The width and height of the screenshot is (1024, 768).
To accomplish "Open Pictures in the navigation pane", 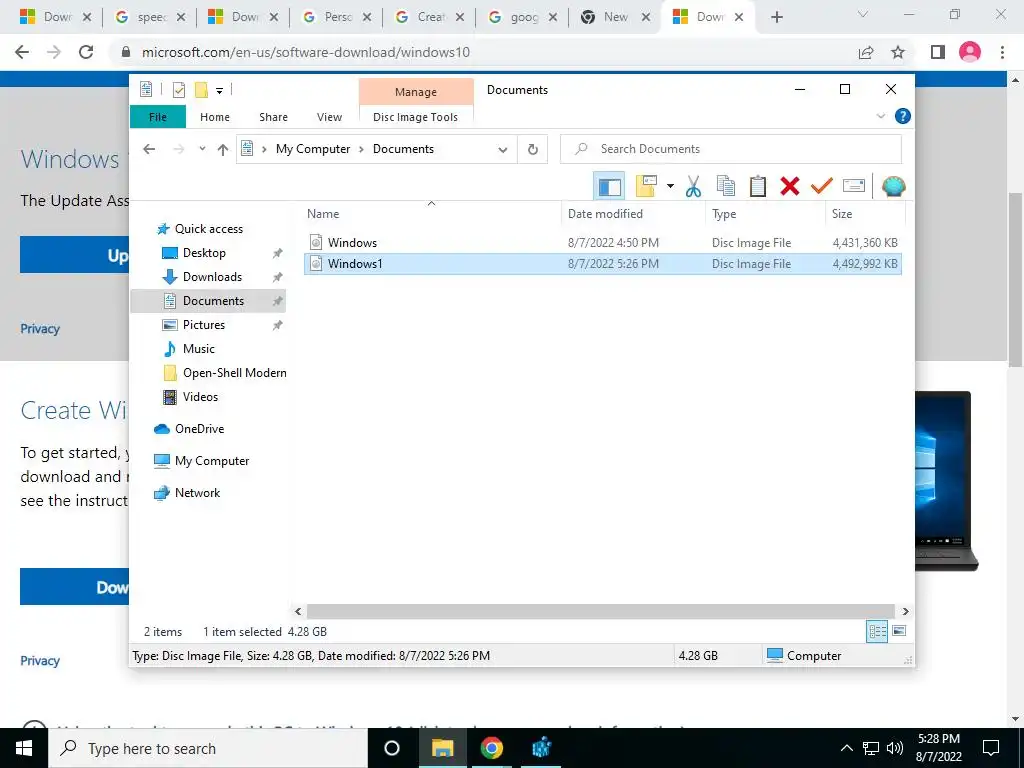I will (203, 325).
